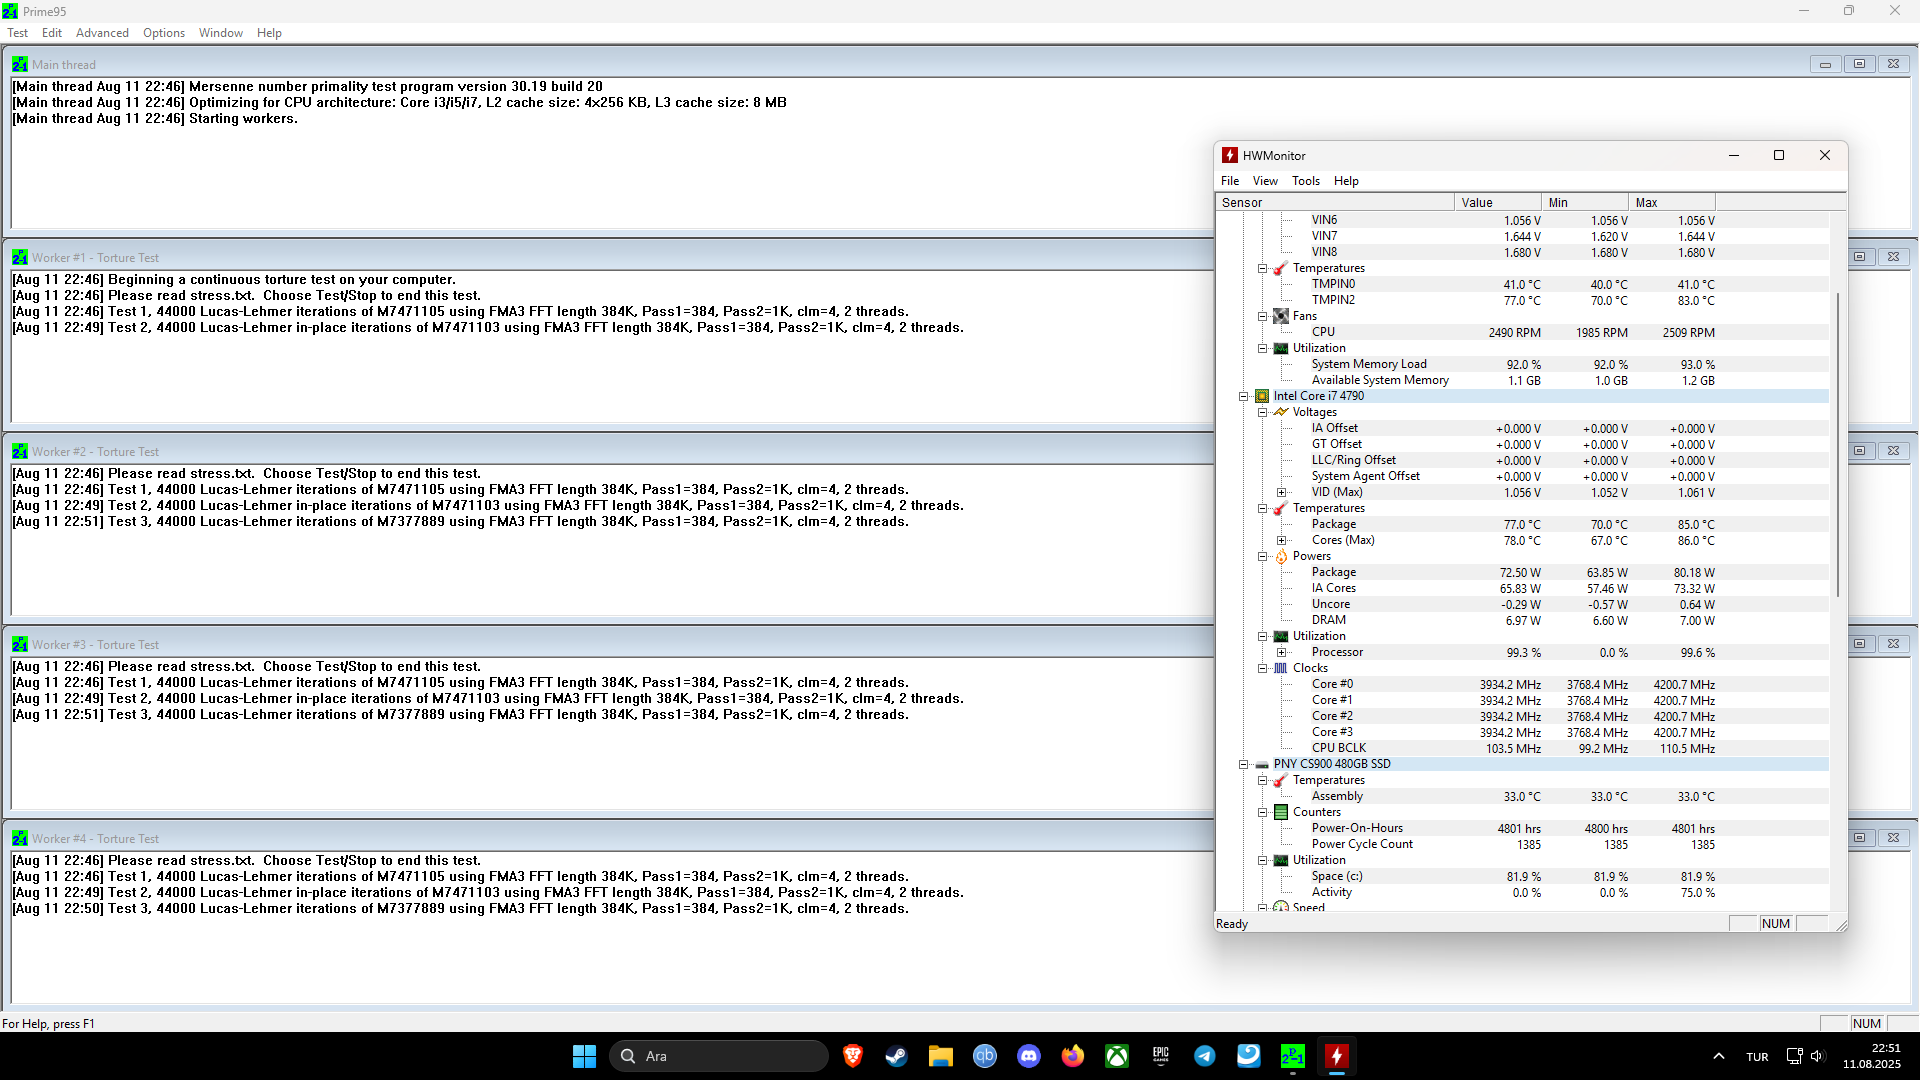Screen dimensions: 1920x1080
Task: Open Brave browser from the taskbar
Action: 853,1056
